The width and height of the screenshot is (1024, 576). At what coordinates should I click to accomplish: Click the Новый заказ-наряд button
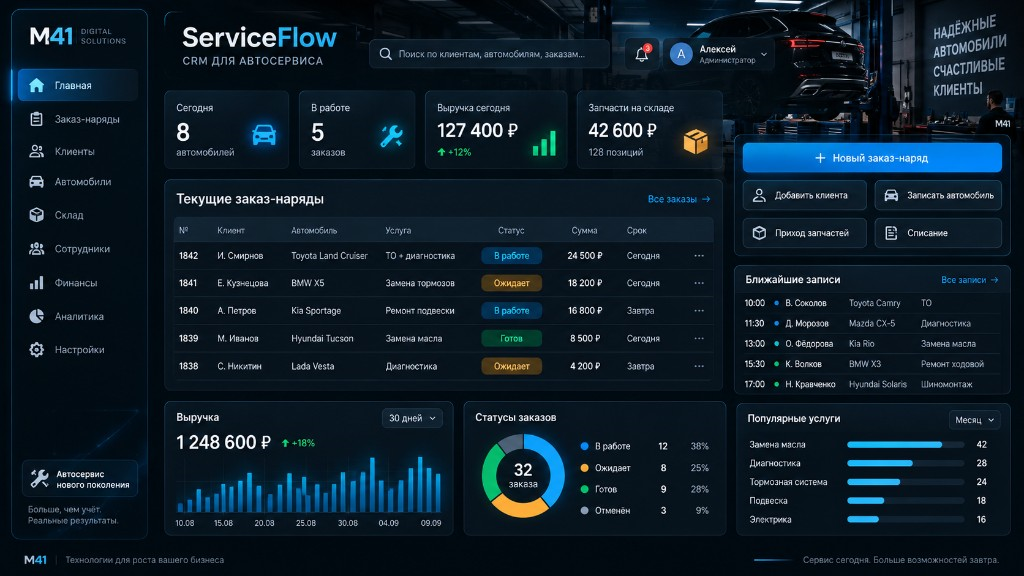[872, 158]
